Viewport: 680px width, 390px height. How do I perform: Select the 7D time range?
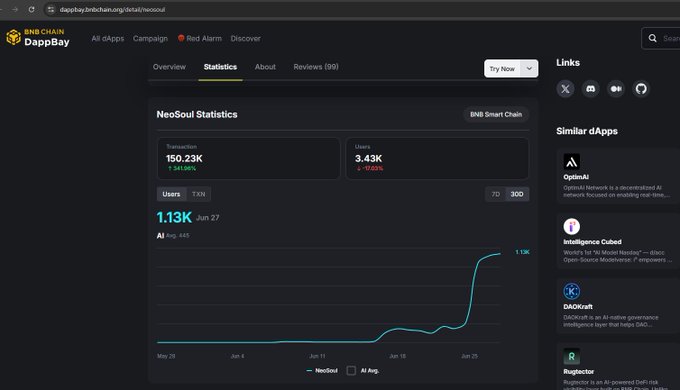click(496, 194)
